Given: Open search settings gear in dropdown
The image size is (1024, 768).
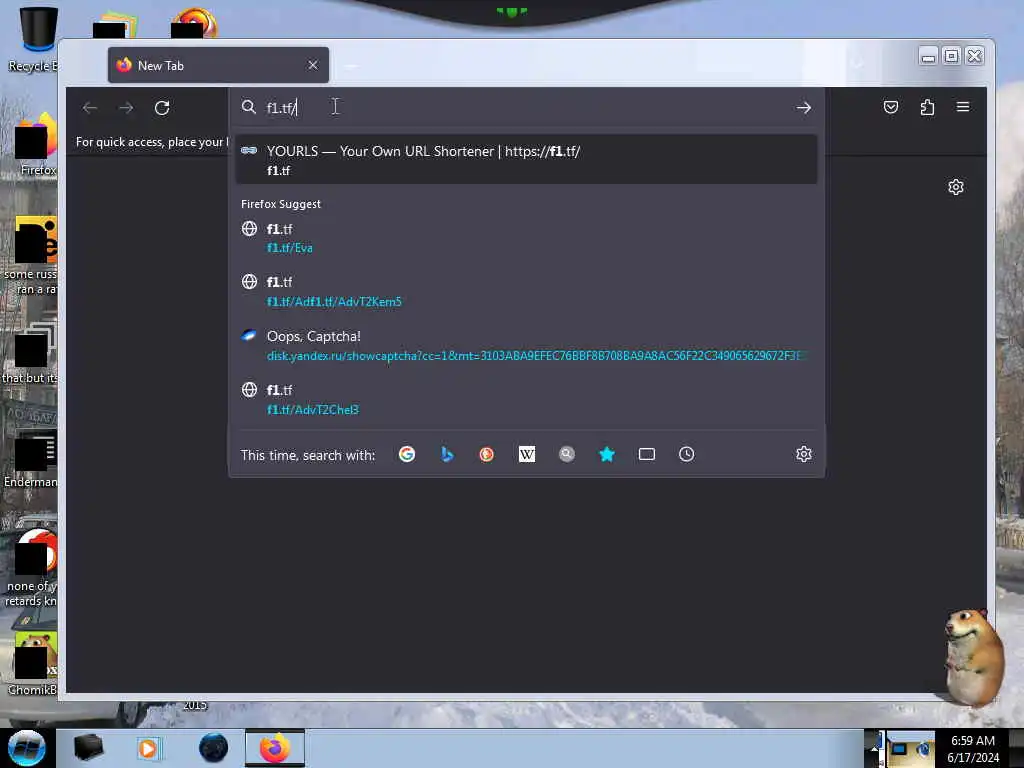Looking at the screenshot, I should click(804, 455).
